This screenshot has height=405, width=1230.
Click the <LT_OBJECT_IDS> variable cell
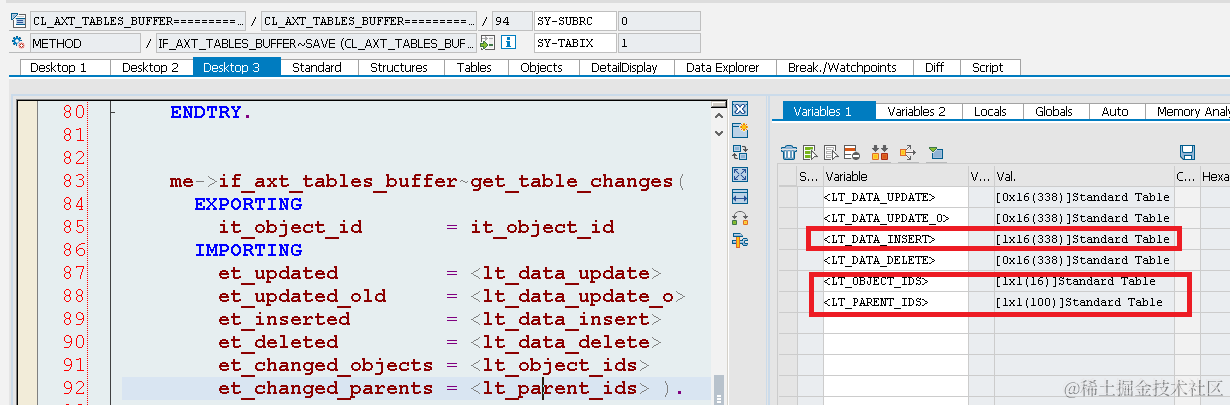click(x=895, y=281)
